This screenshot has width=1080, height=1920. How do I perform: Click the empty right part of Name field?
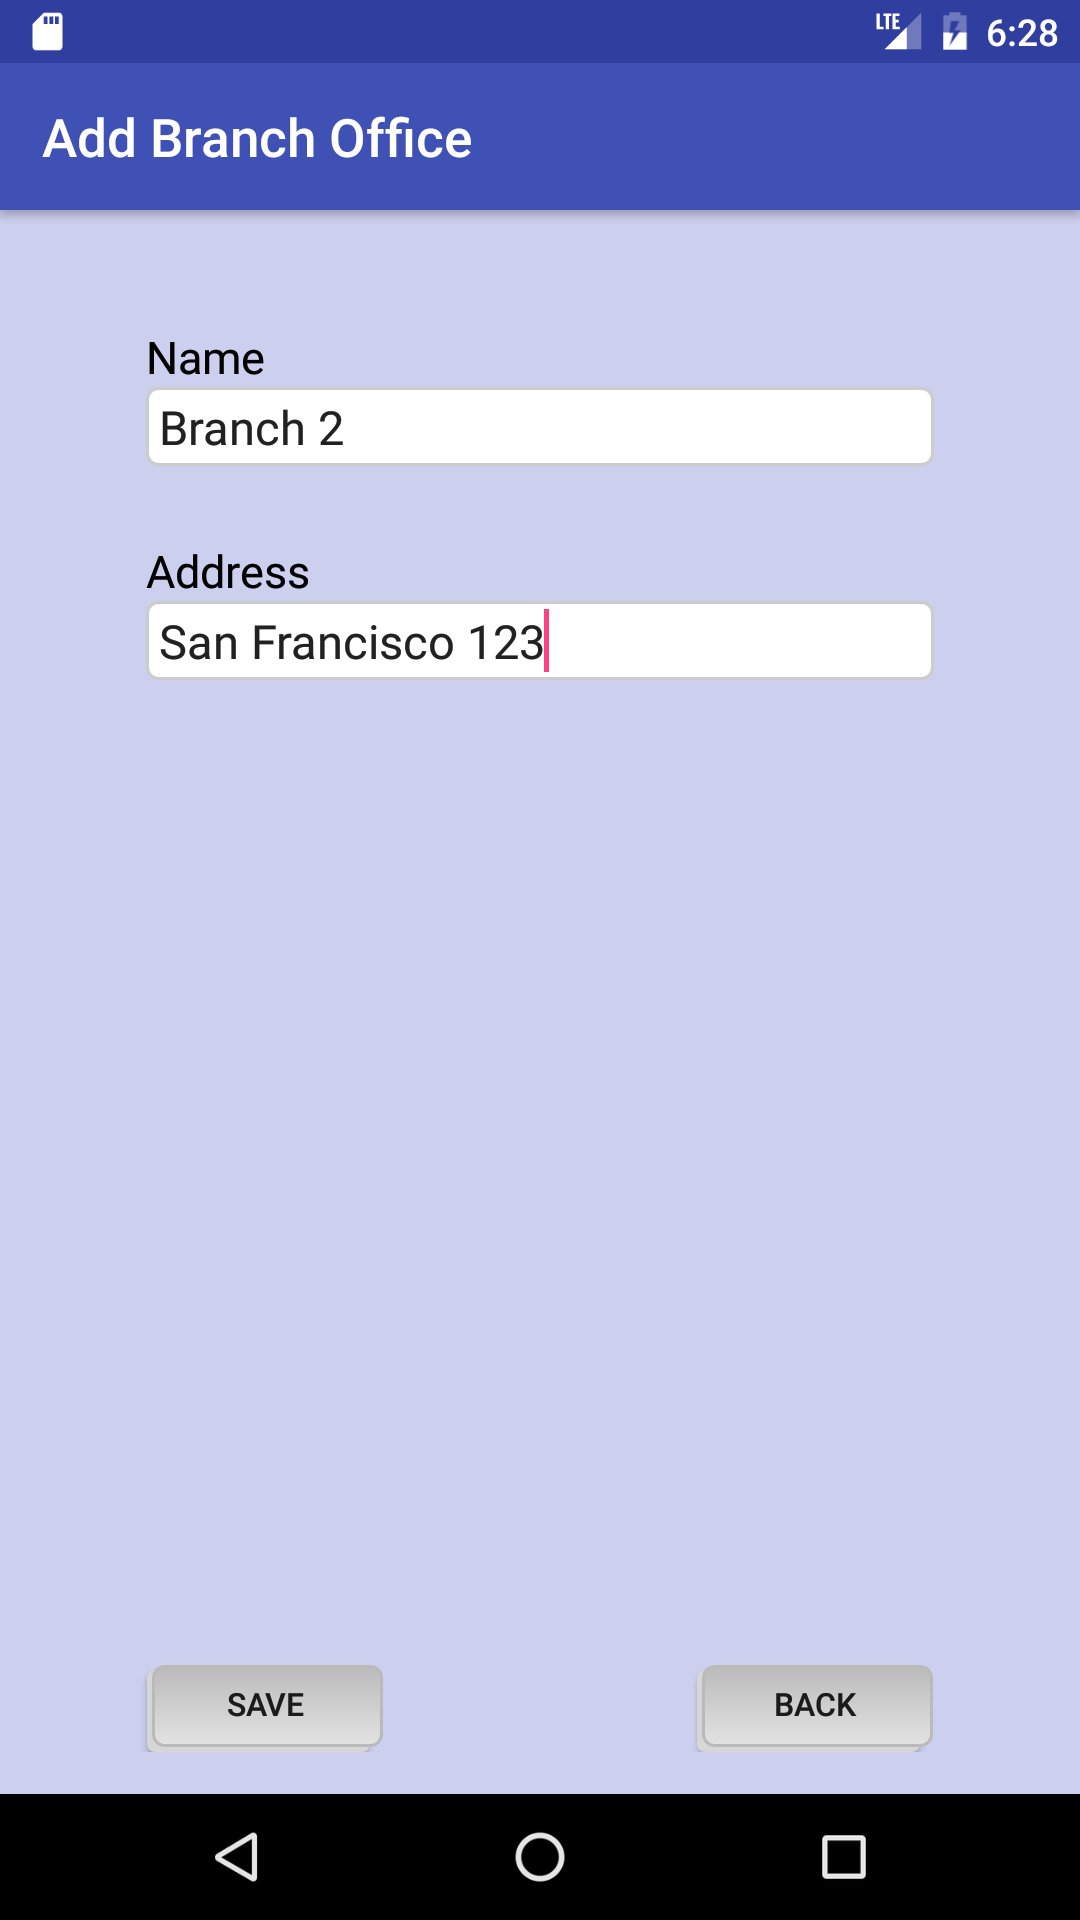640,427
